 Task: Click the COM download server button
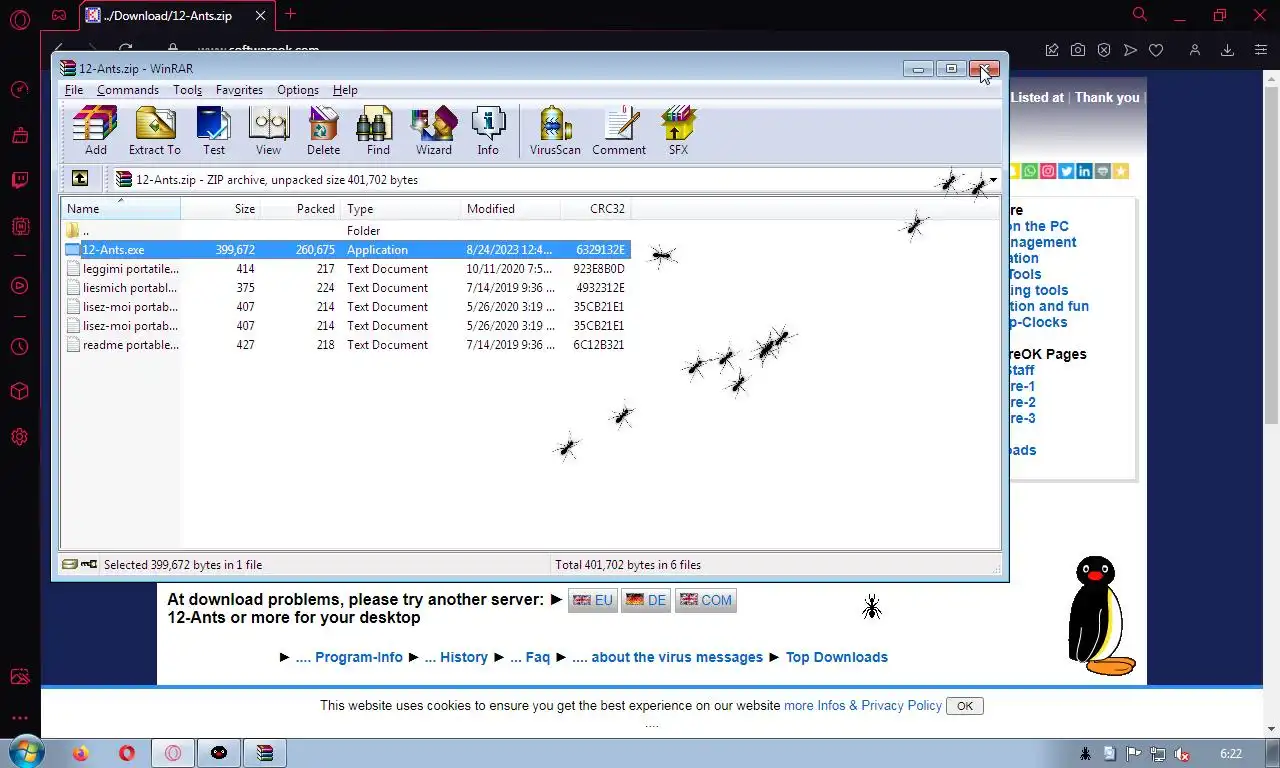tap(706, 601)
